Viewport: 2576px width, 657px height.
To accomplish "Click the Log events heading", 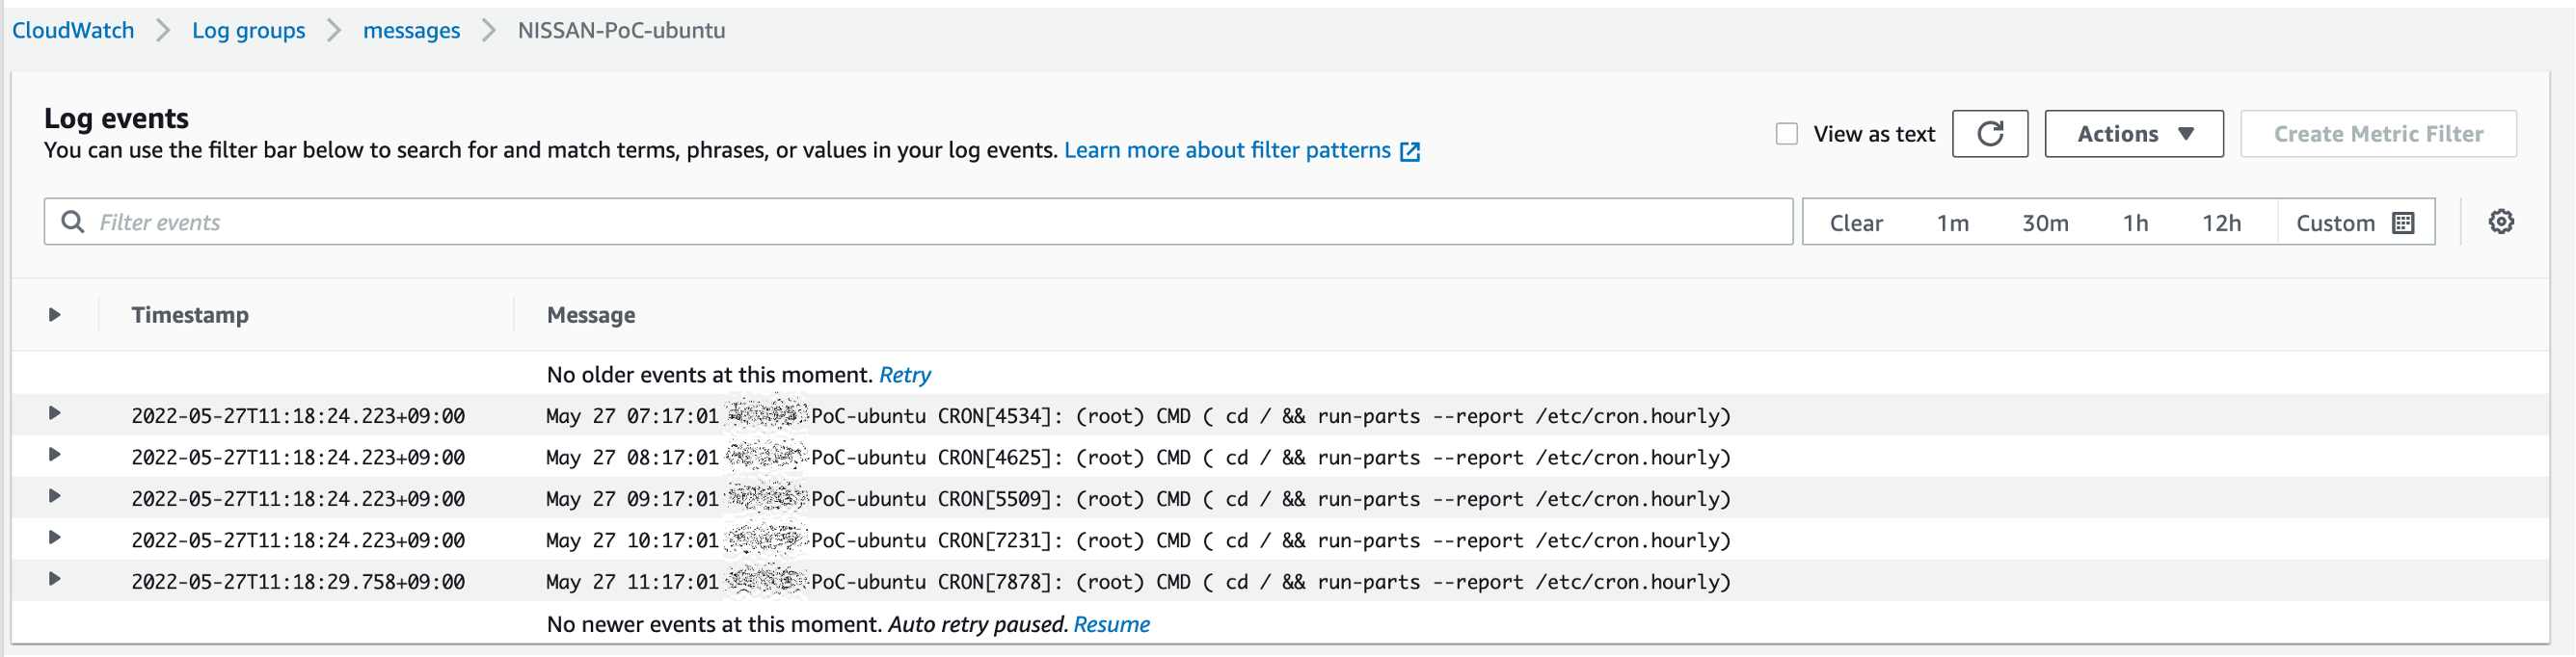I will click(x=116, y=118).
